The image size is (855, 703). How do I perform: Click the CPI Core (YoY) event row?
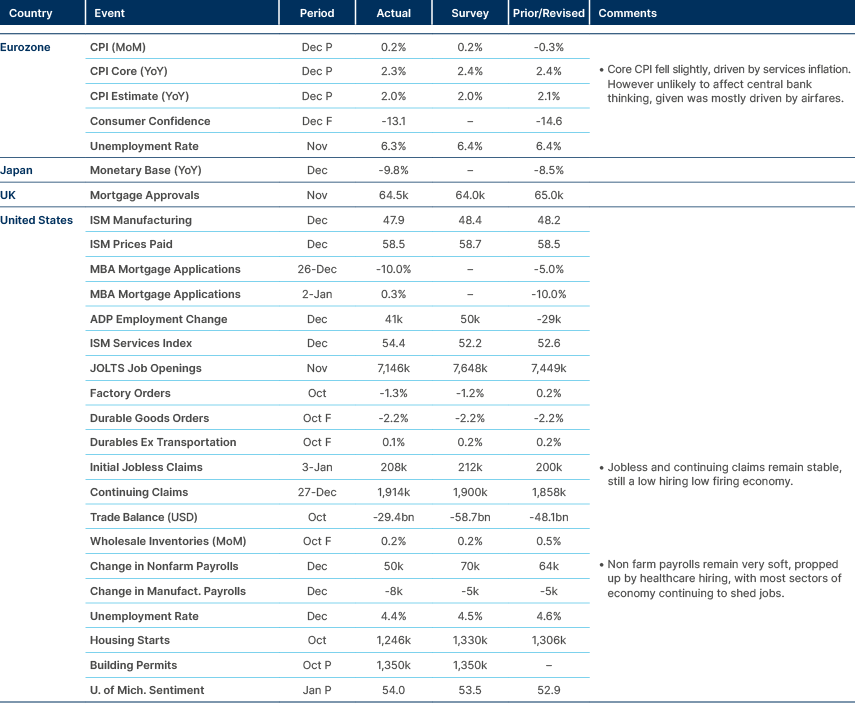coord(130,71)
